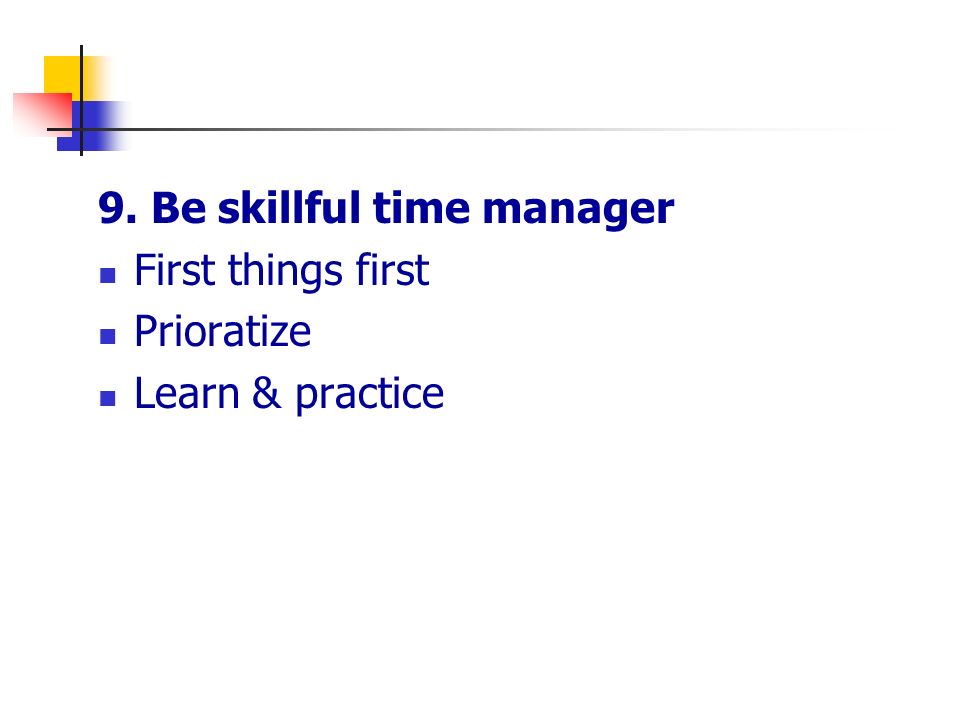Click the vertical black line of the logo
The image size is (960, 720).
pos(81,100)
